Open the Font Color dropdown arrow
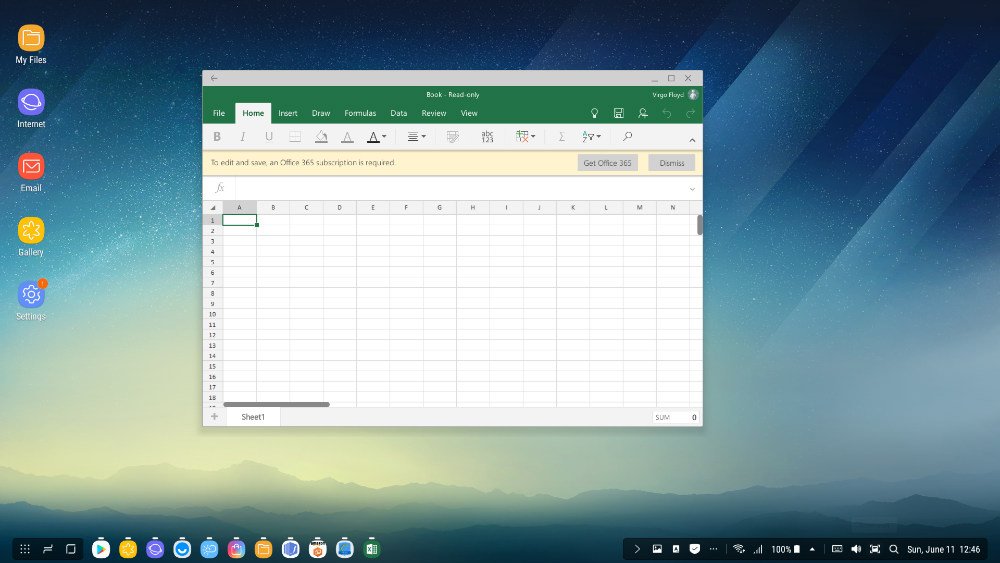The image size is (1000, 563). pyautogui.click(x=384, y=137)
